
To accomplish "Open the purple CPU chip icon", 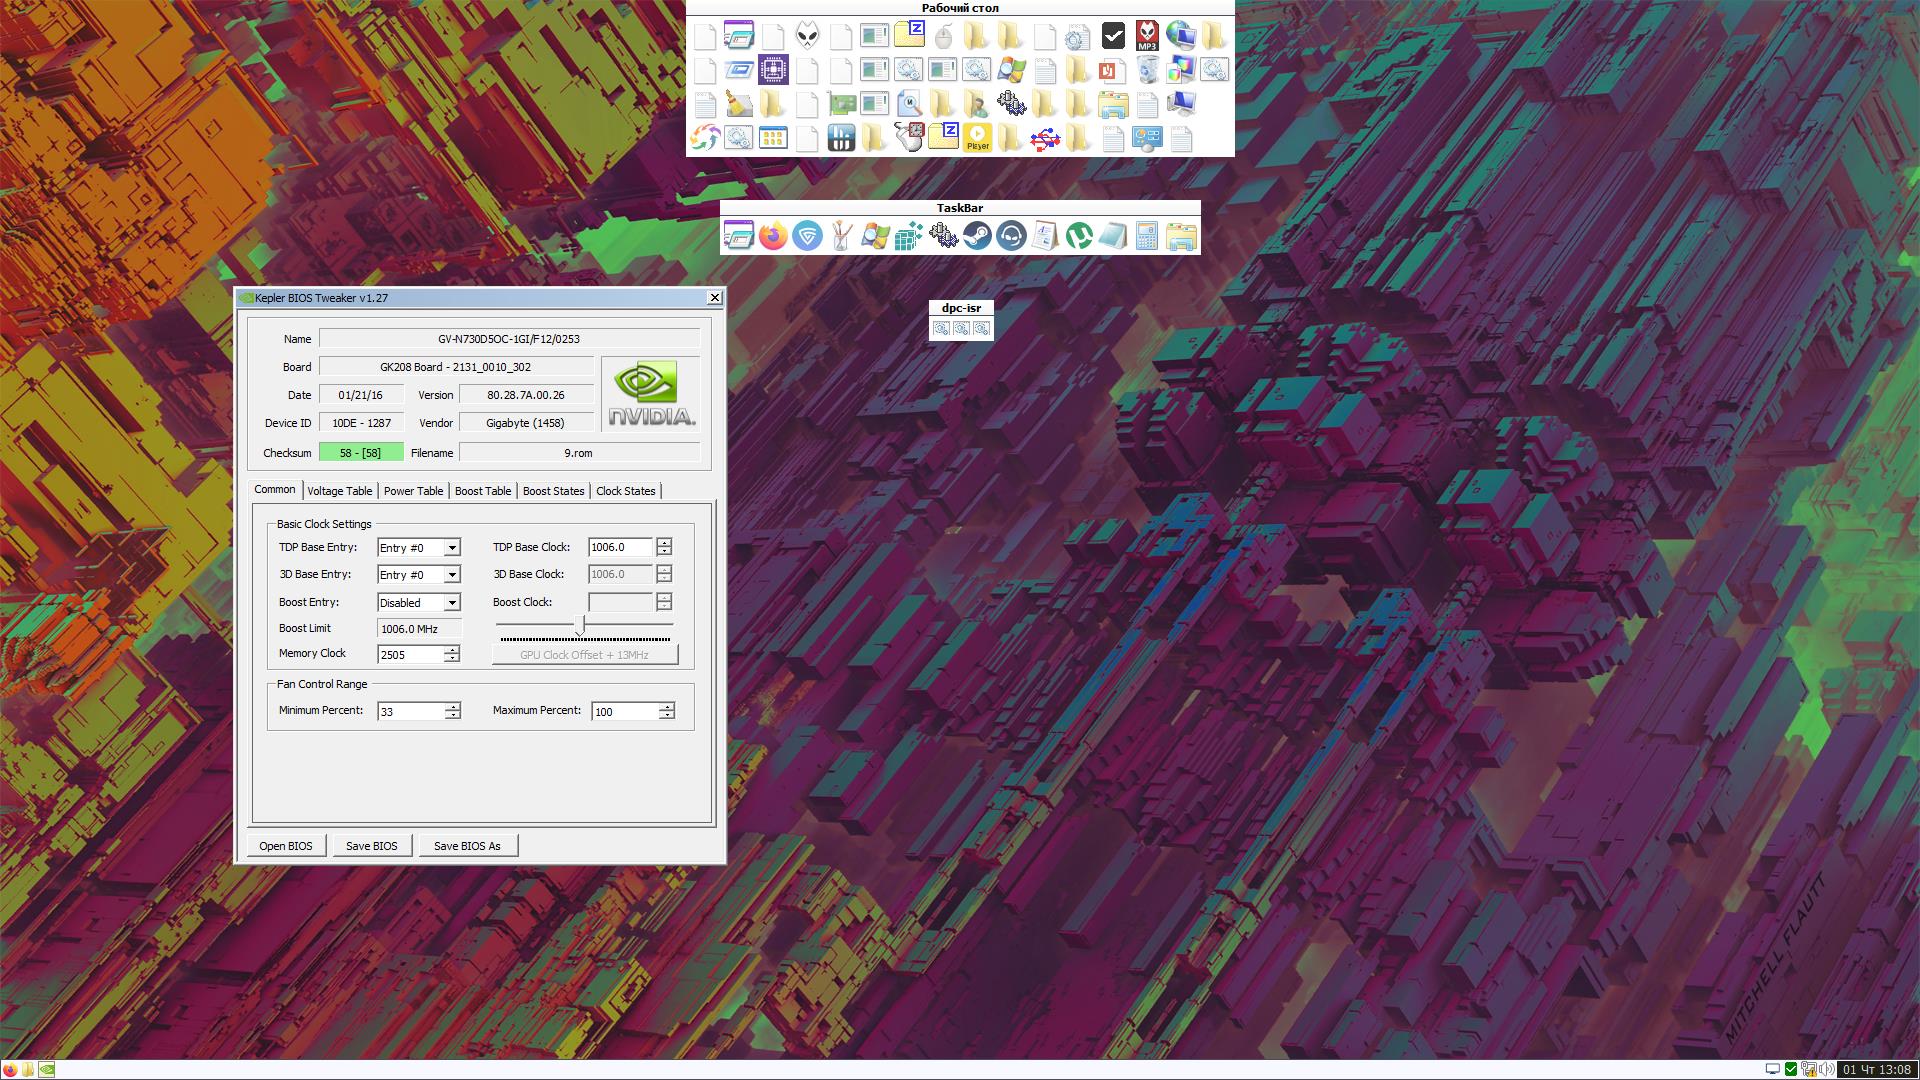I will (x=773, y=70).
